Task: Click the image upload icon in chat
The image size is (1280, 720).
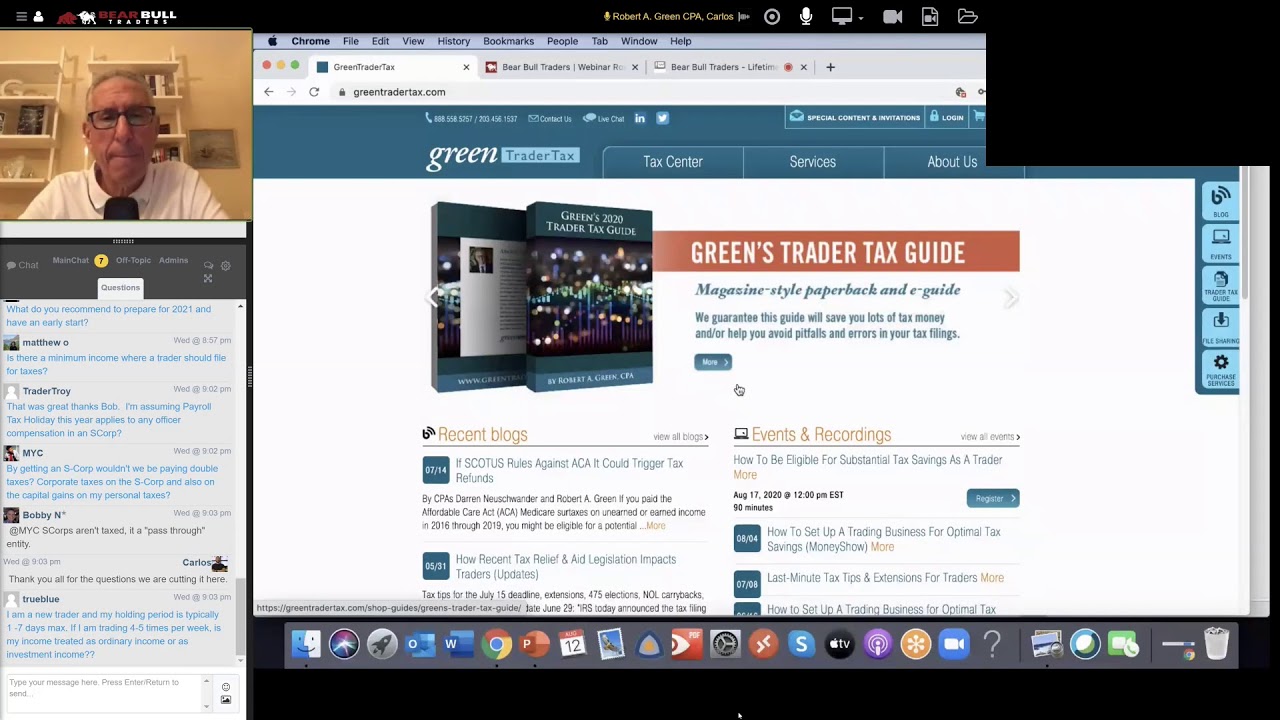Action: pos(225,700)
